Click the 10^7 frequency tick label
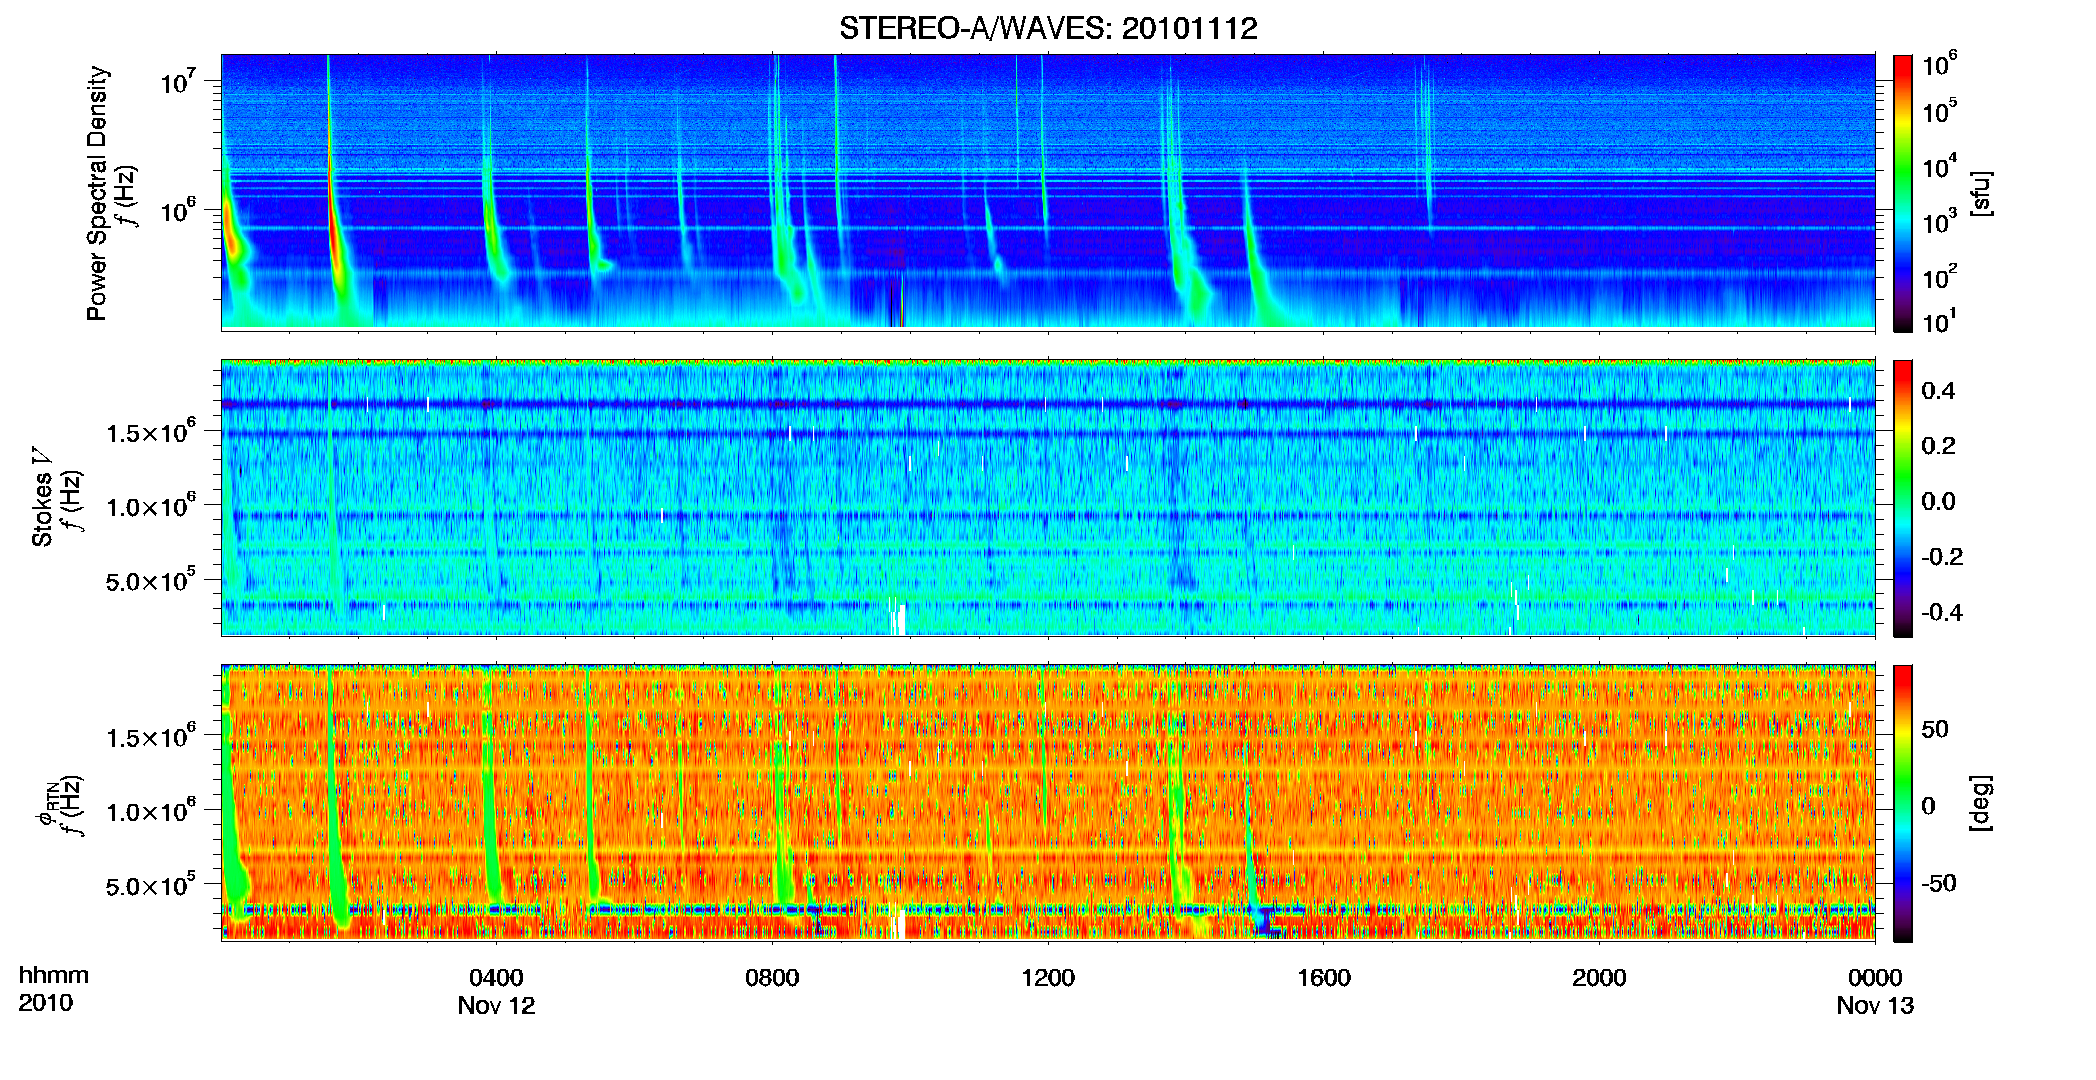This screenshot has height=1080, width=2096. [x=178, y=80]
